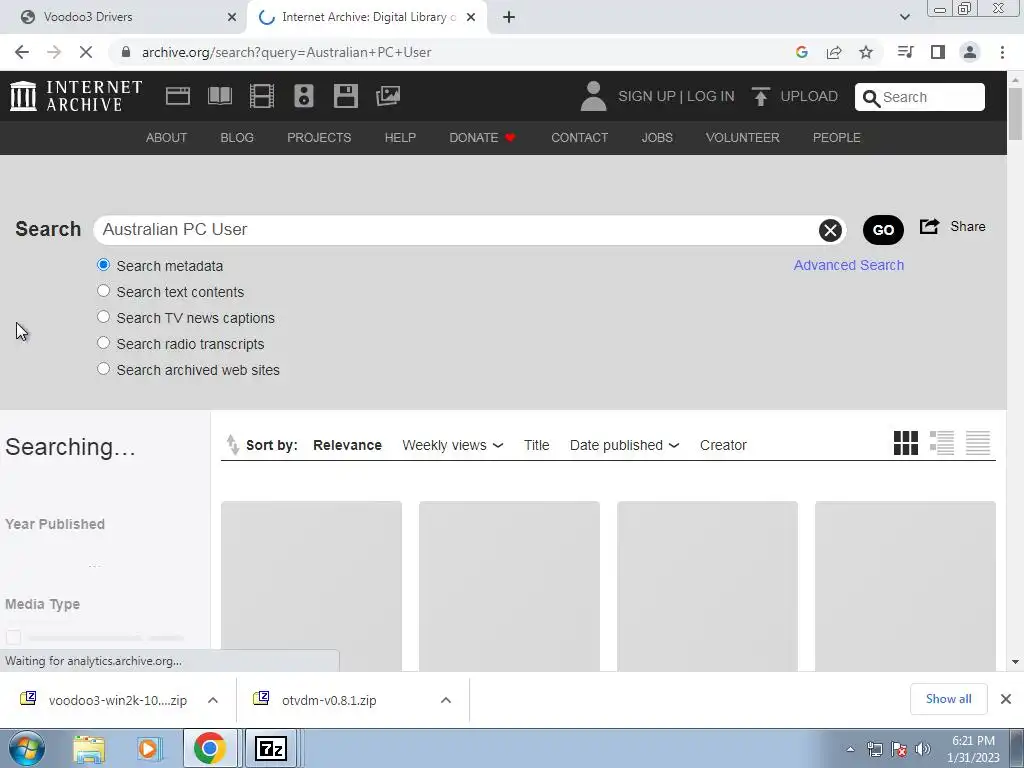Open the Software floppy disk icon
Screen dimensions: 1024x768
click(x=345, y=96)
